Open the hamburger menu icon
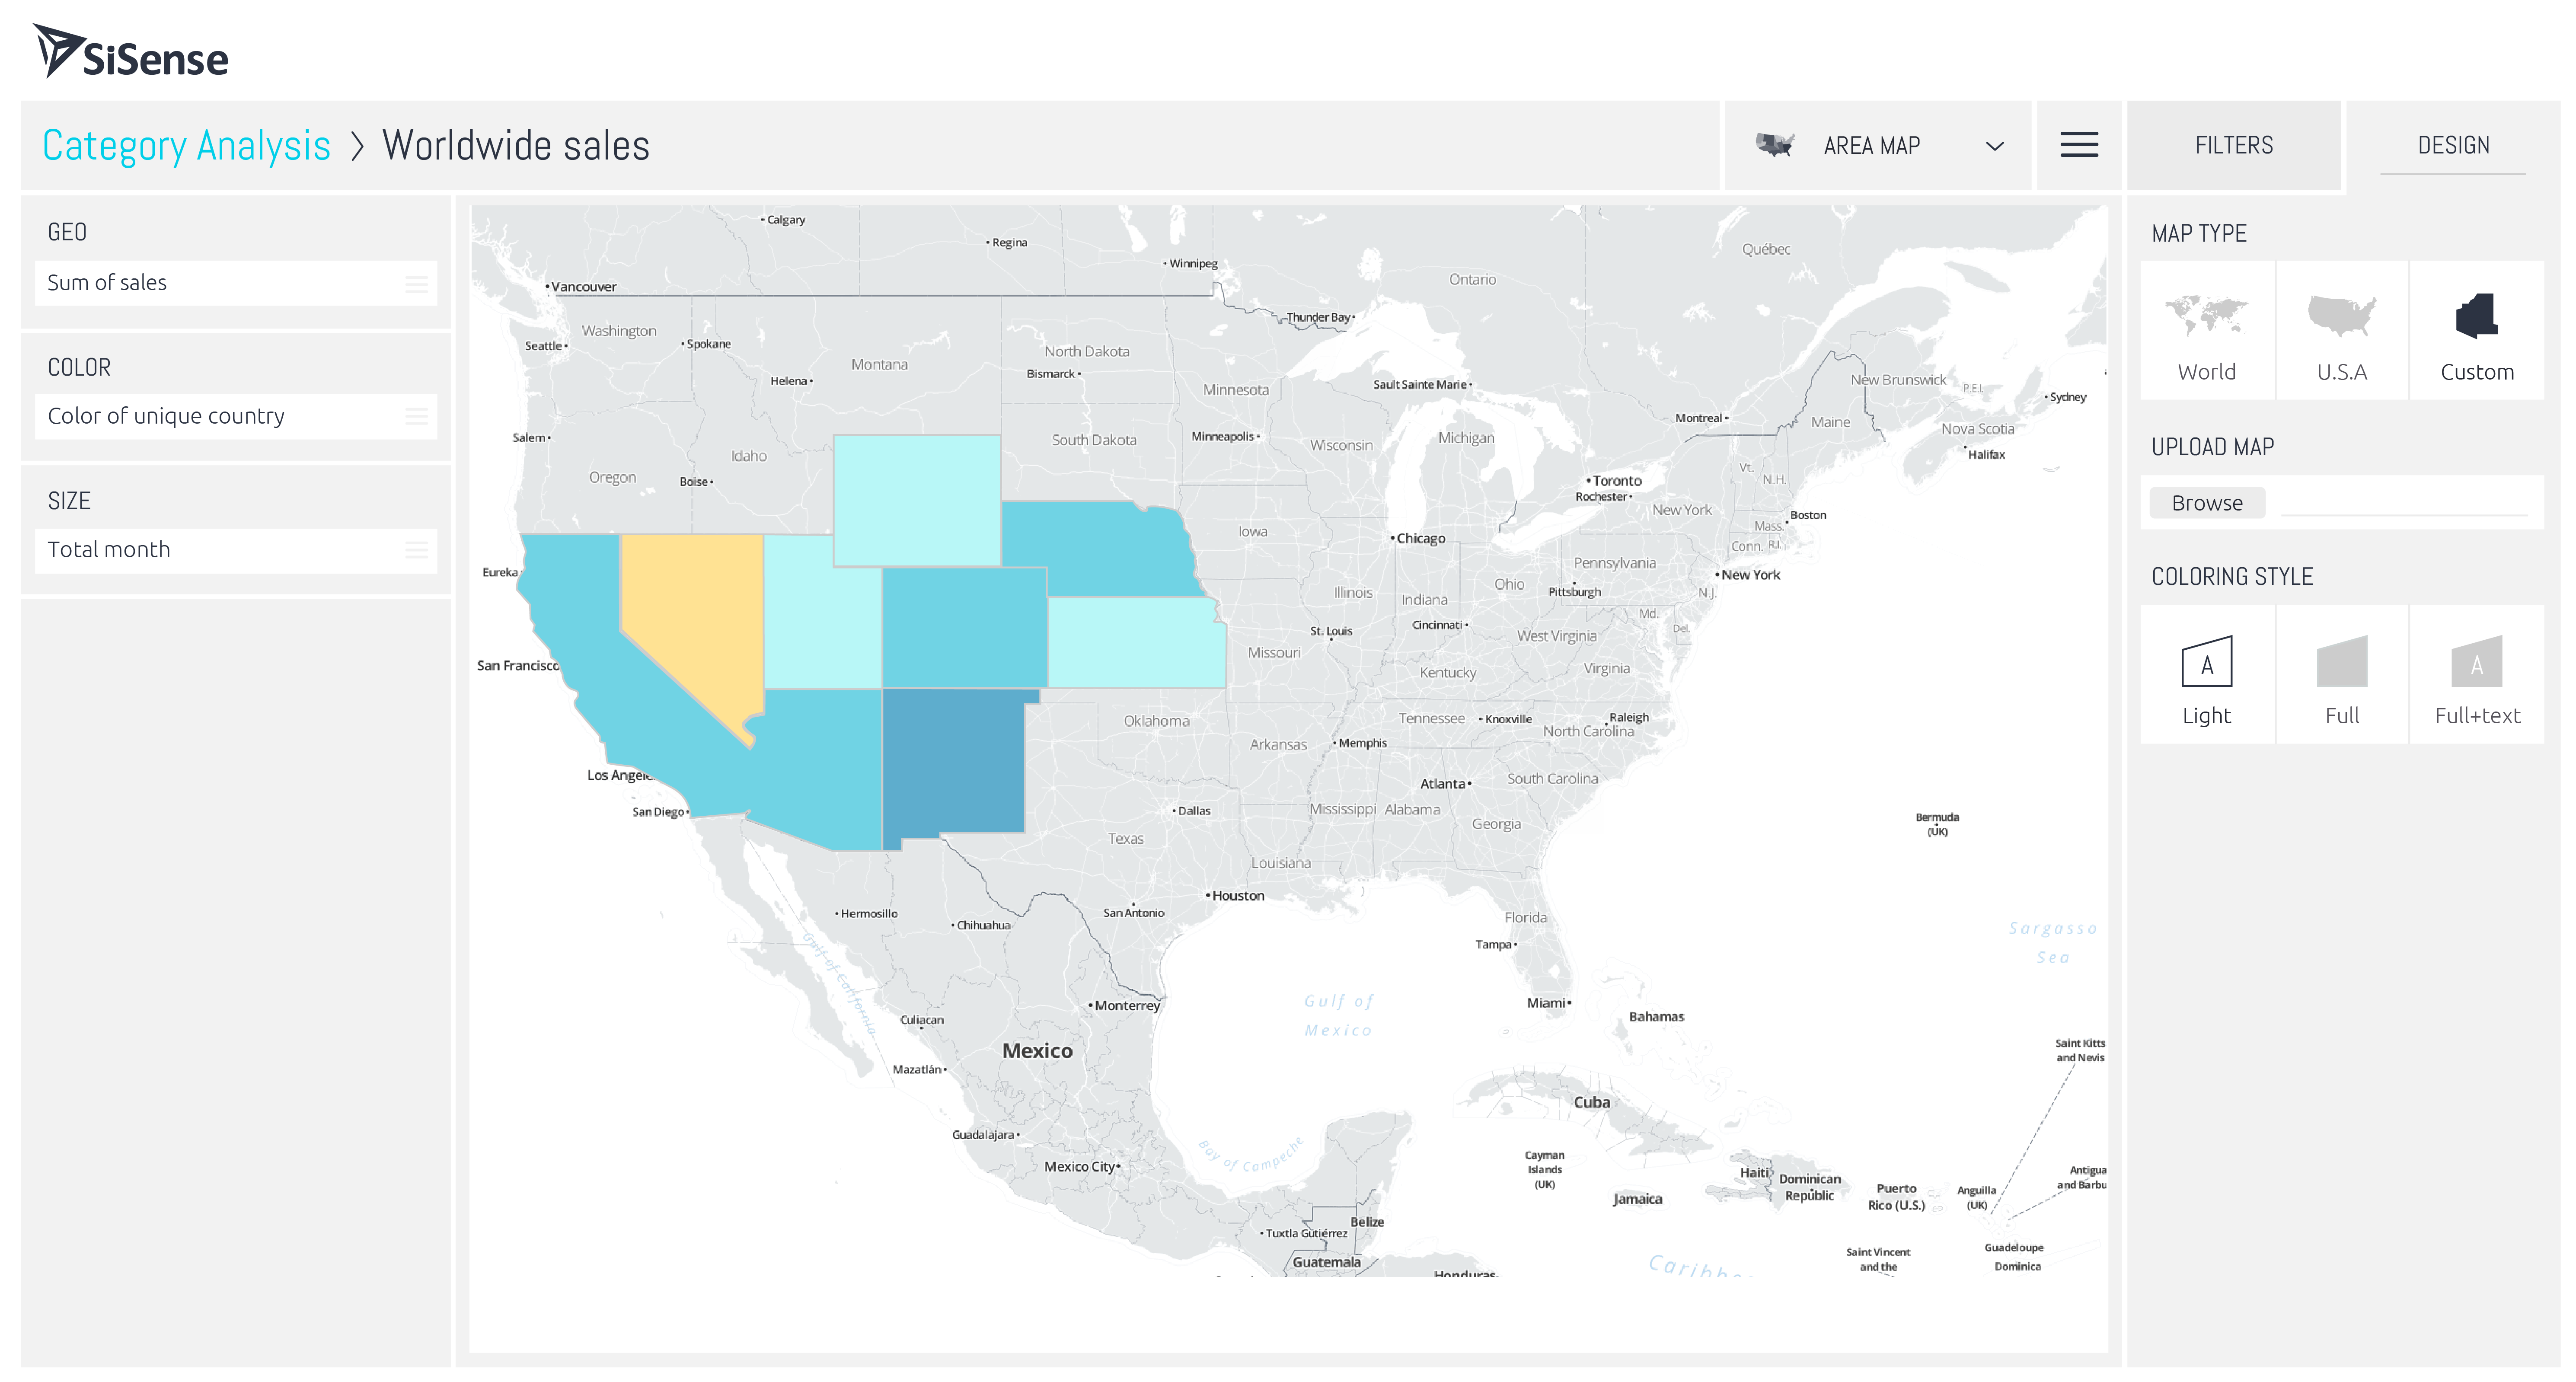Viewport: 2576px width, 1382px height. point(2078,145)
